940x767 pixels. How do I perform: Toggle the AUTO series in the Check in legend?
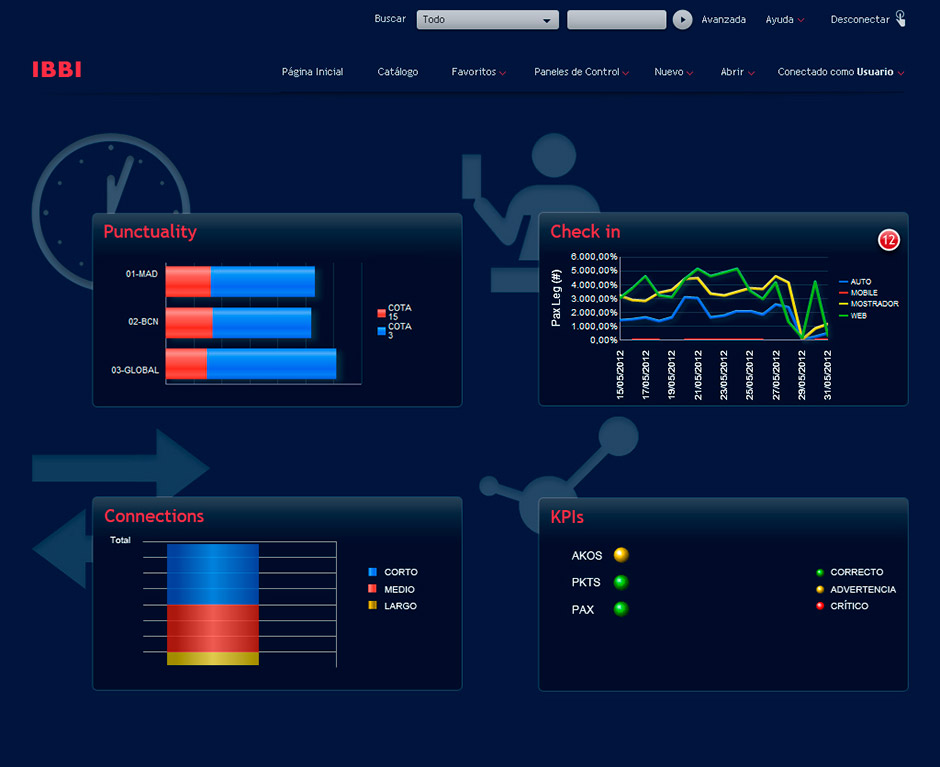(856, 282)
